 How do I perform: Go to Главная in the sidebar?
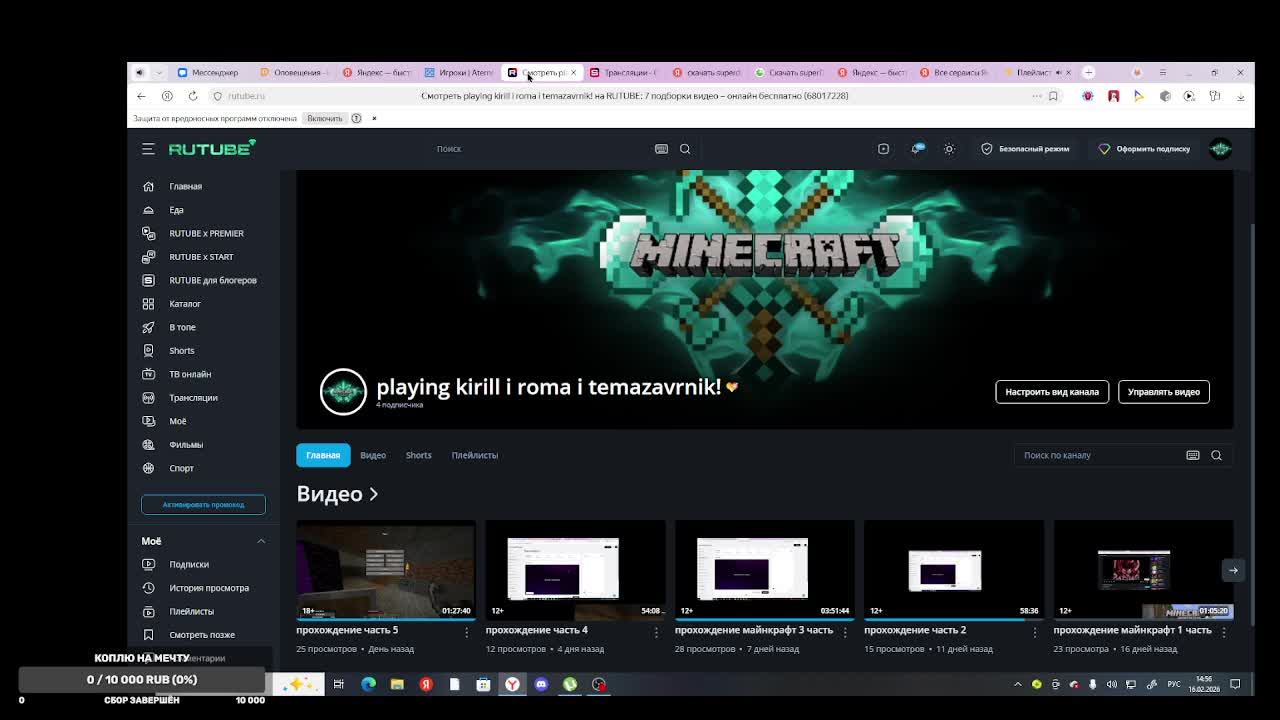click(186, 186)
